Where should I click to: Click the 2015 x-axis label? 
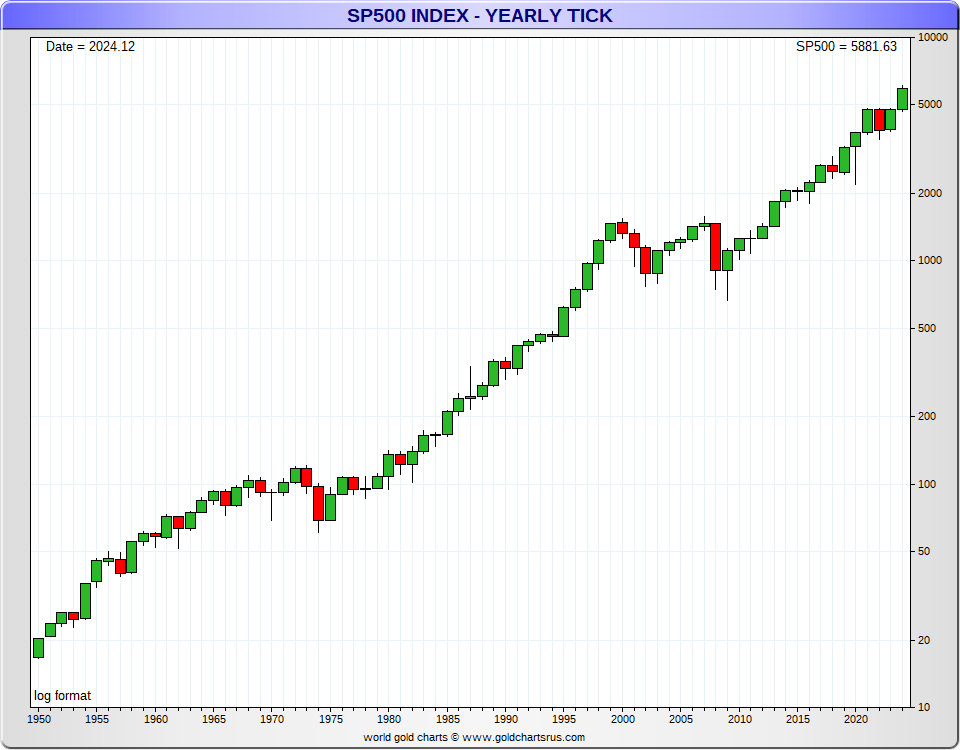pos(798,719)
